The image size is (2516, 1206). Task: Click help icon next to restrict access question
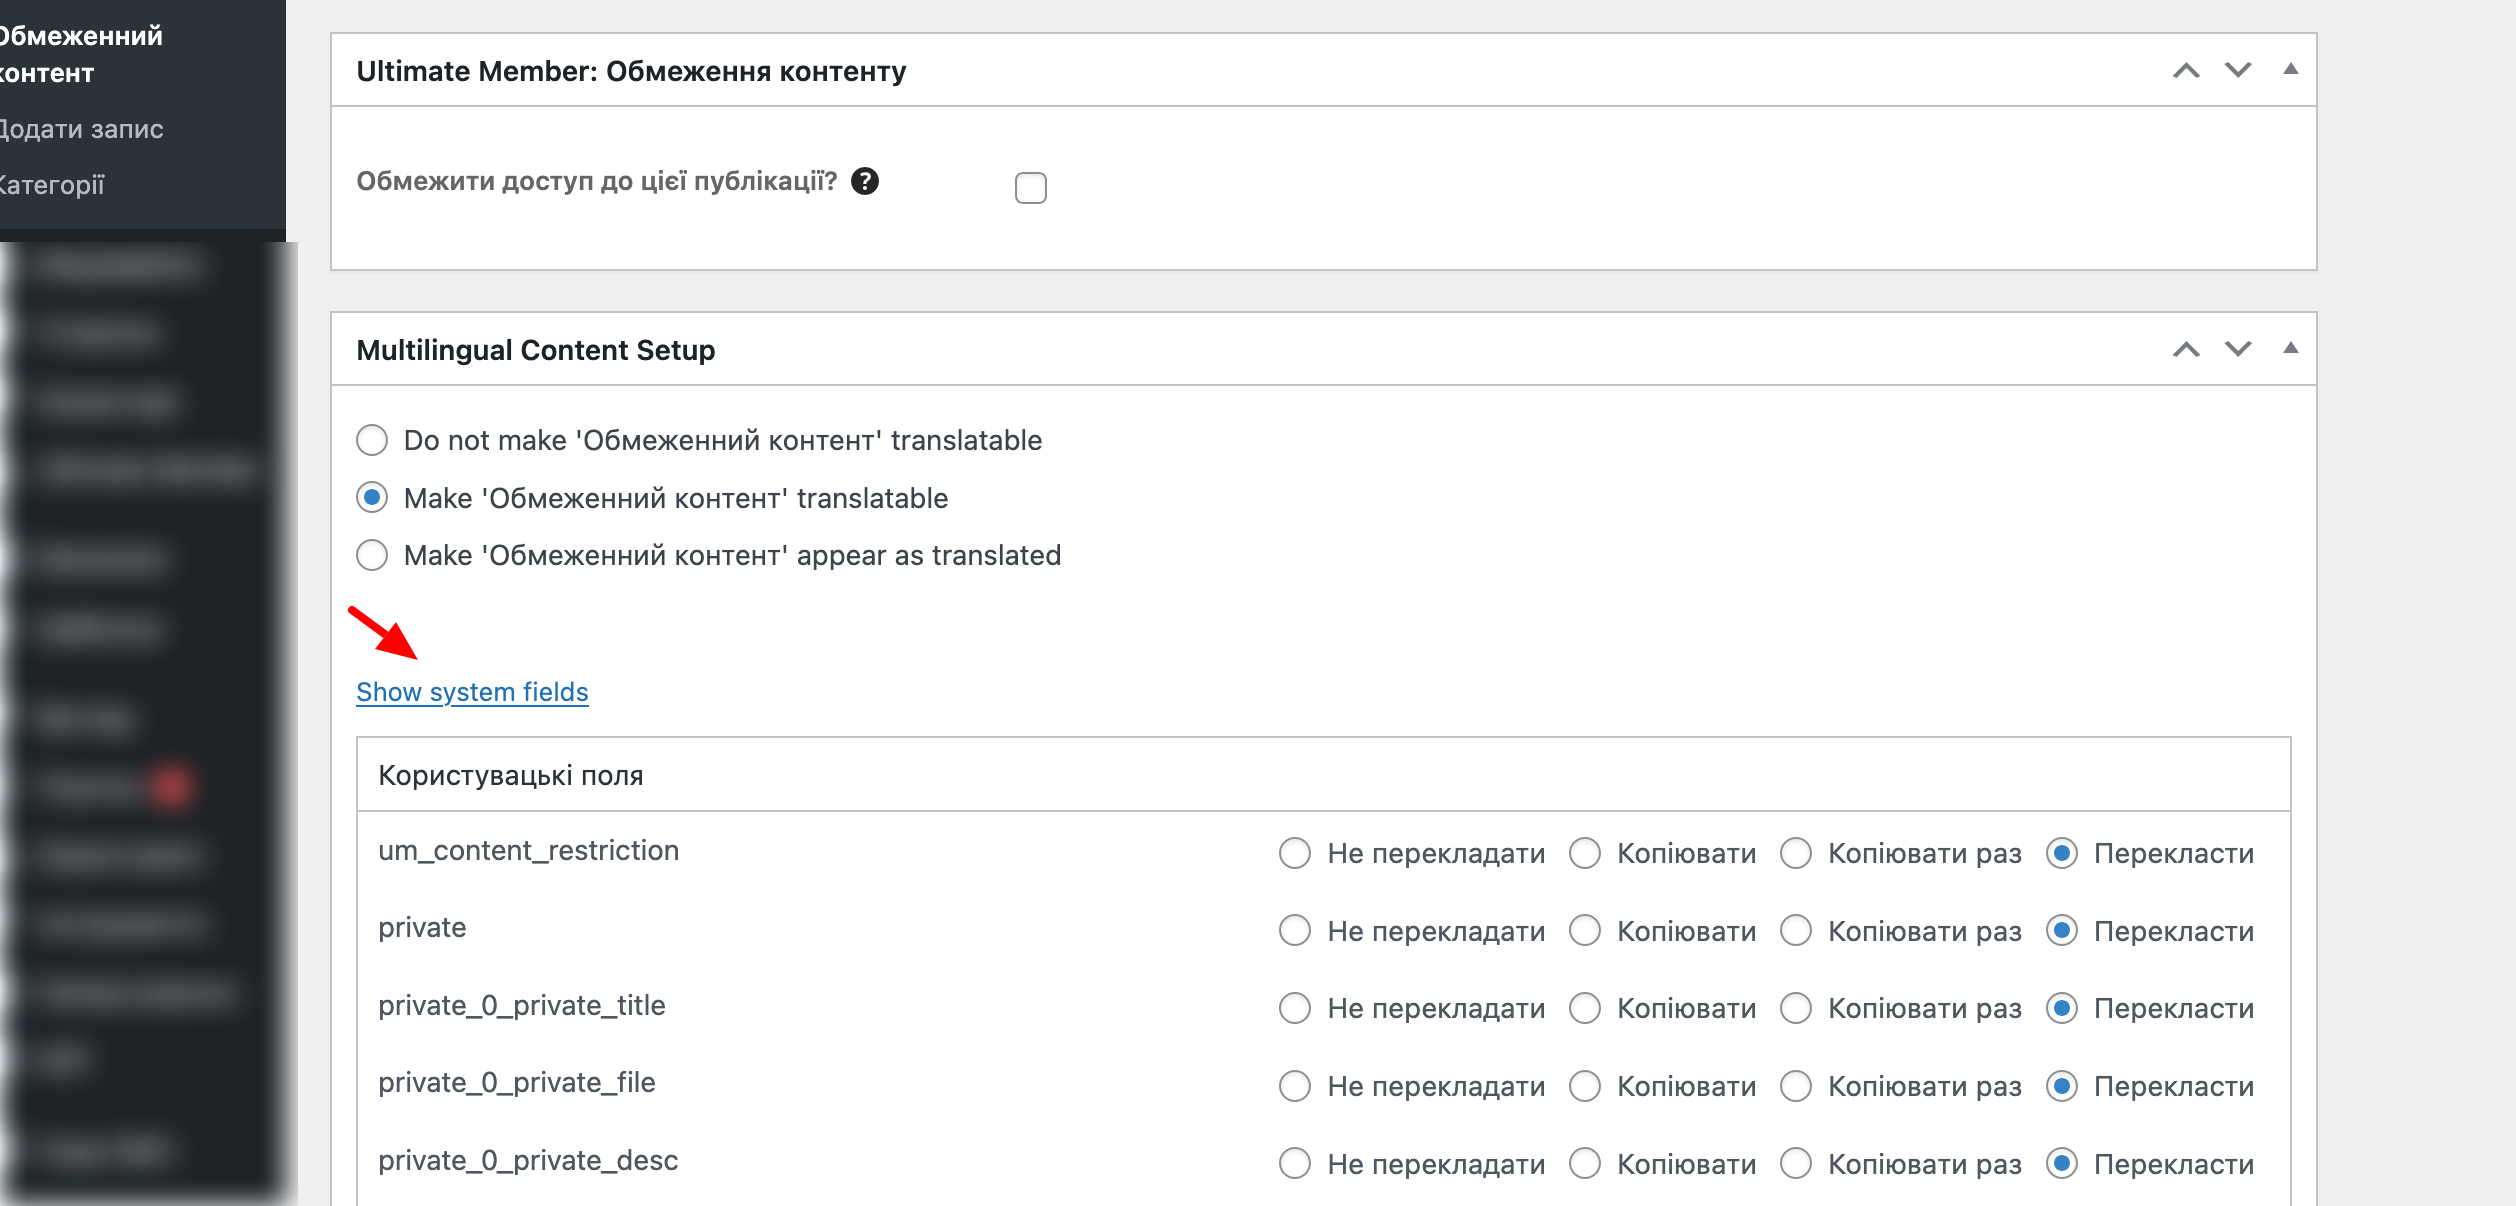pyautogui.click(x=864, y=181)
